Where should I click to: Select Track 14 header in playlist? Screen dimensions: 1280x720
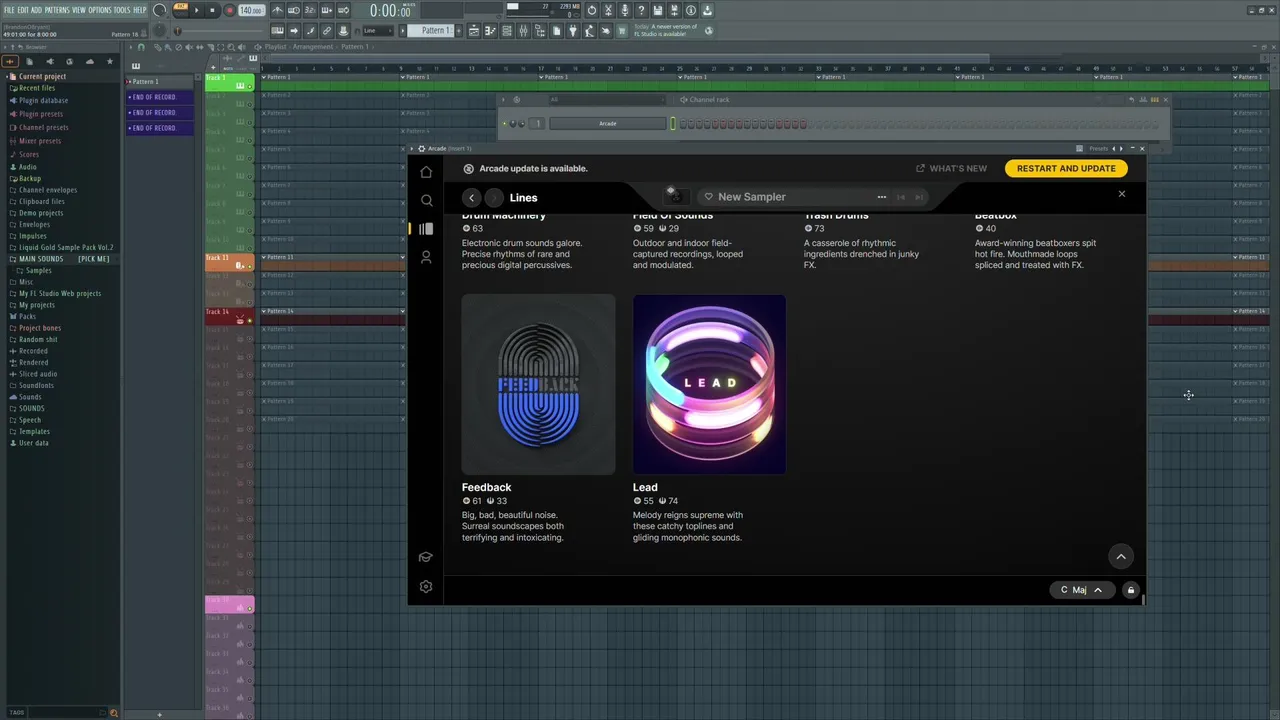pos(229,319)
